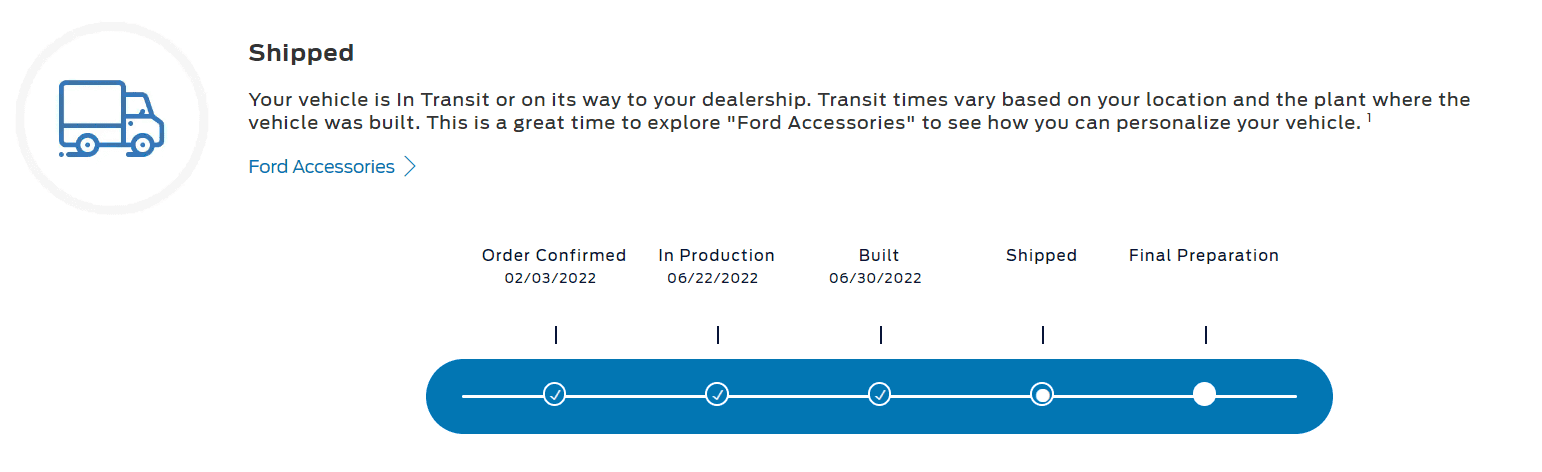The height and width of the screenshot is (472, 1542).
Task: Click the Built step label
Action: click(879, 255)
